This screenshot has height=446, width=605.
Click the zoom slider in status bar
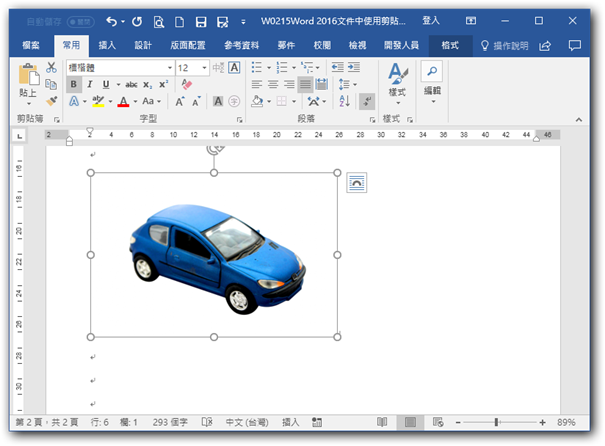tap(495, 422)
